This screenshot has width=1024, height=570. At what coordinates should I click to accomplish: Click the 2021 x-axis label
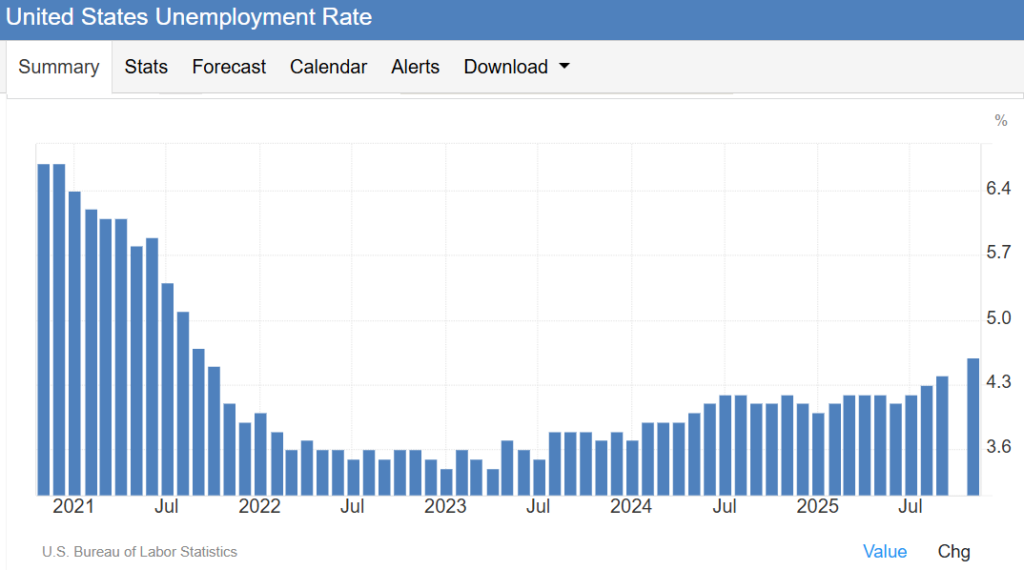73,507
